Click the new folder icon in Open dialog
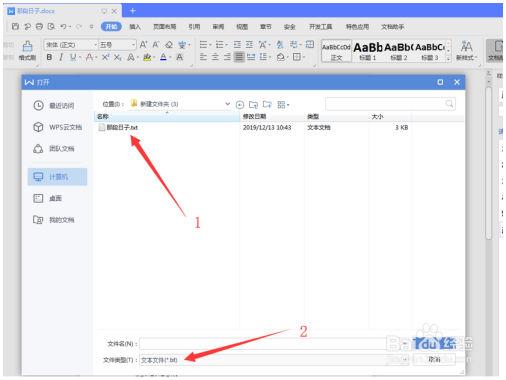The image size is (506, 380). (267, 105)
